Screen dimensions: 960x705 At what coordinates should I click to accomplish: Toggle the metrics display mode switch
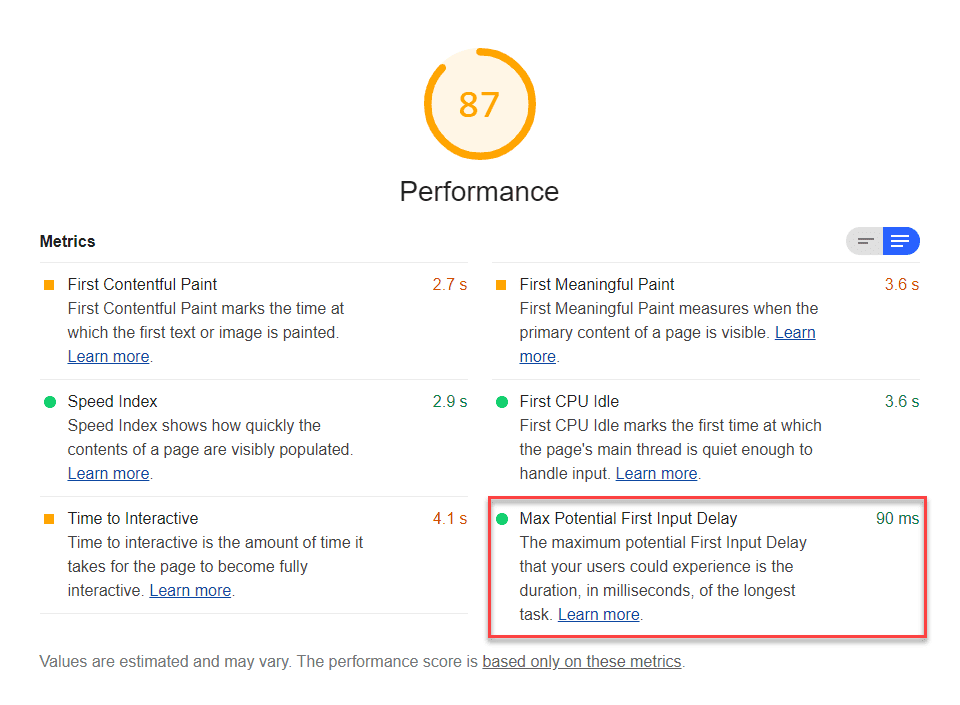point(883,241)
